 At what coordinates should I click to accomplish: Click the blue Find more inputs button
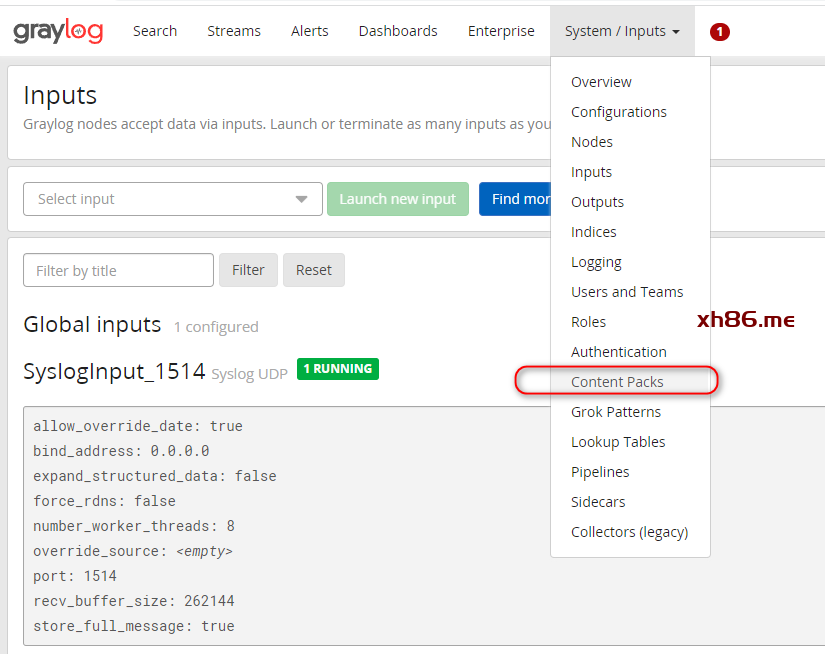click(515, 199)
